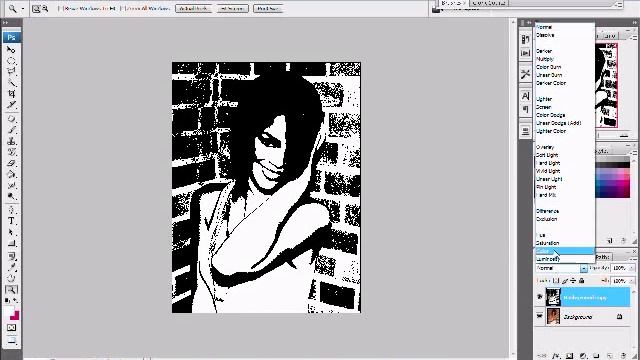Select the Path Selection tool
This screenshot has width=640, height=360.
(11, 232)
